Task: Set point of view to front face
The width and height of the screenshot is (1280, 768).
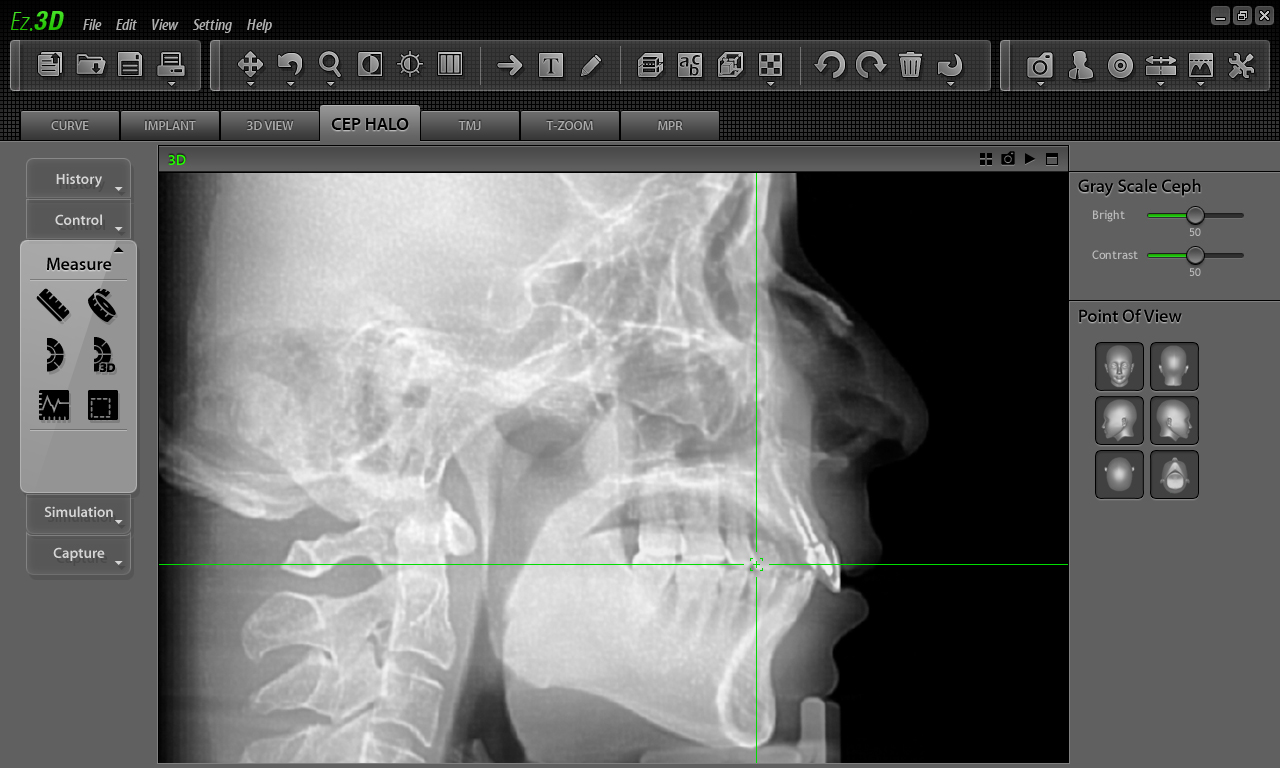Action: click(x=1119, y=366)
